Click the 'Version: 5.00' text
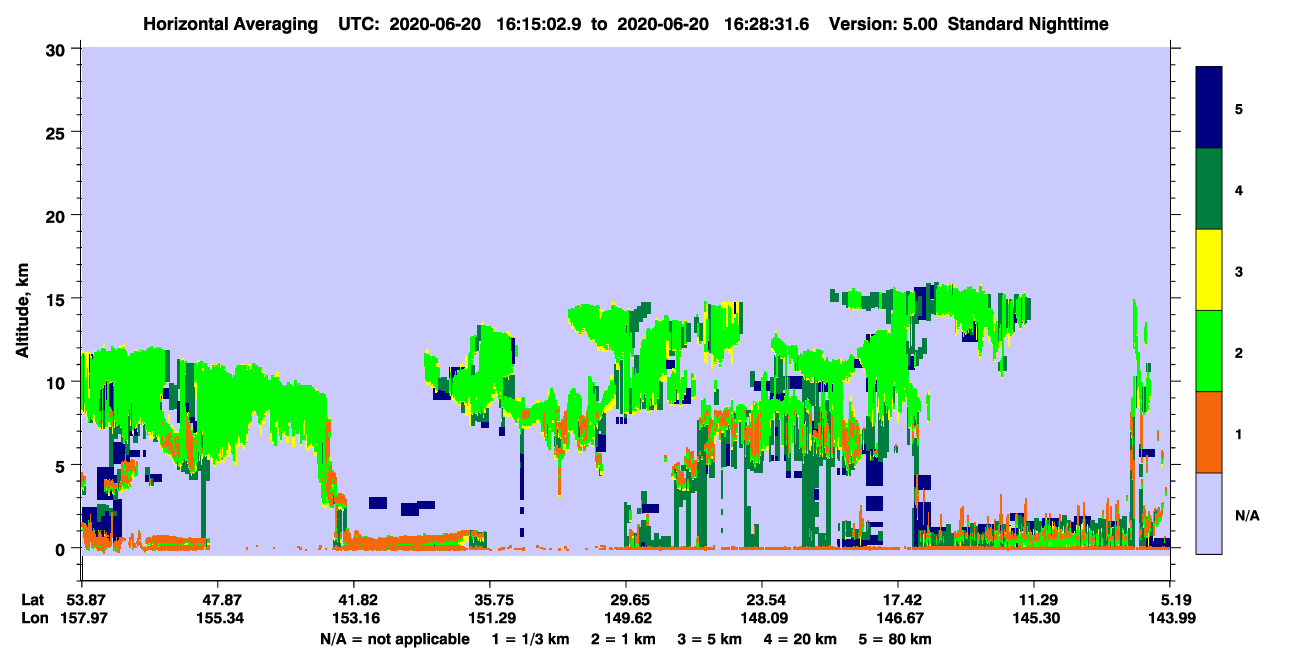The width and height of the screenshot is (1300, 667). coord(882,24)
